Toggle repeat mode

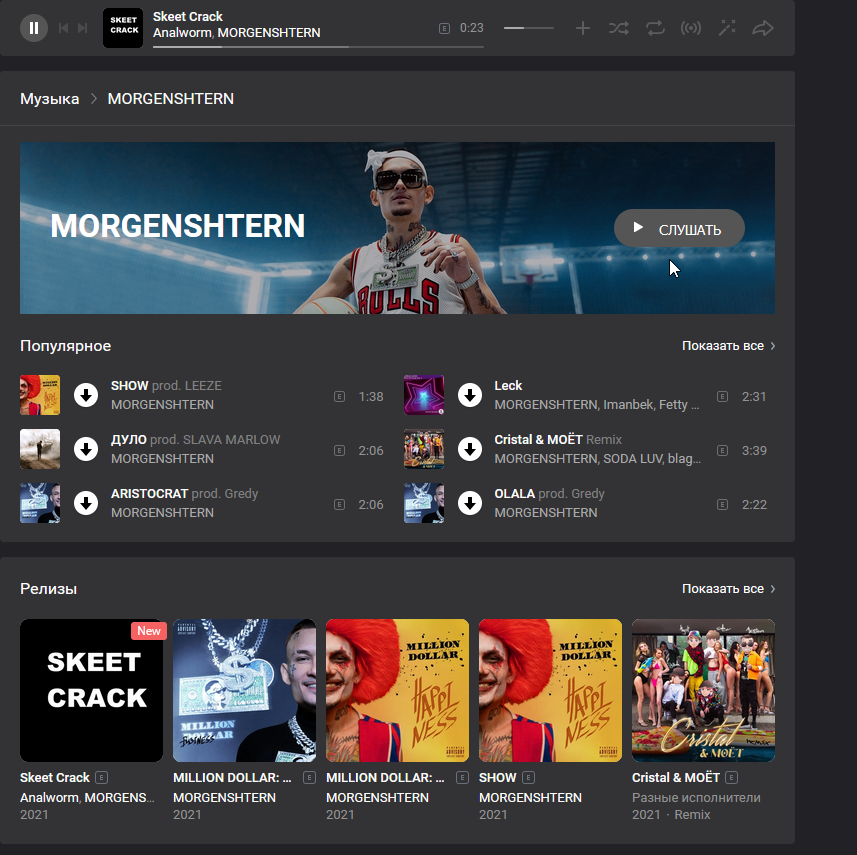(x=655, y=28)
